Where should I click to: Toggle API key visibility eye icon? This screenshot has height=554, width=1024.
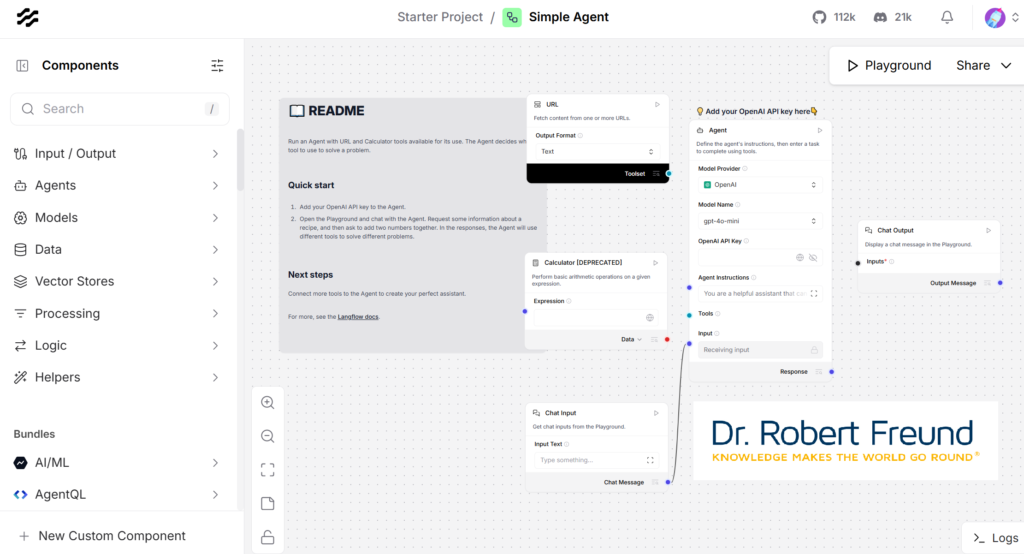coord(813,257)
